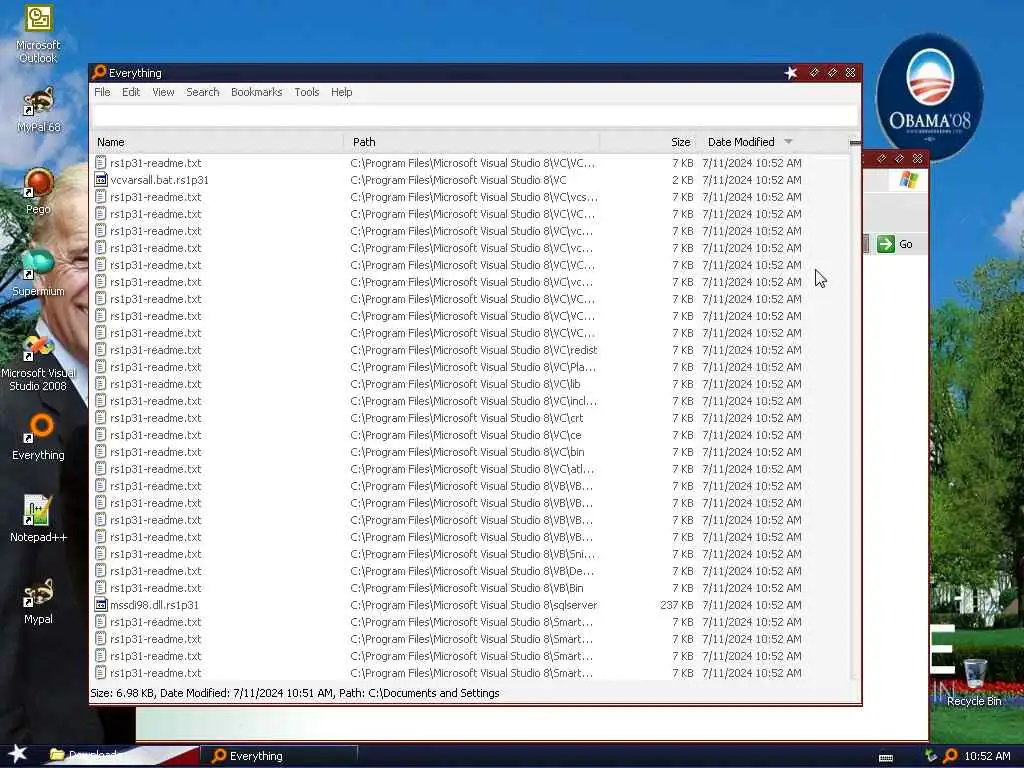Screen dimensions: 1024x768
Task: Click the star button in Everything title bar
Action: [x=791, y=72]
